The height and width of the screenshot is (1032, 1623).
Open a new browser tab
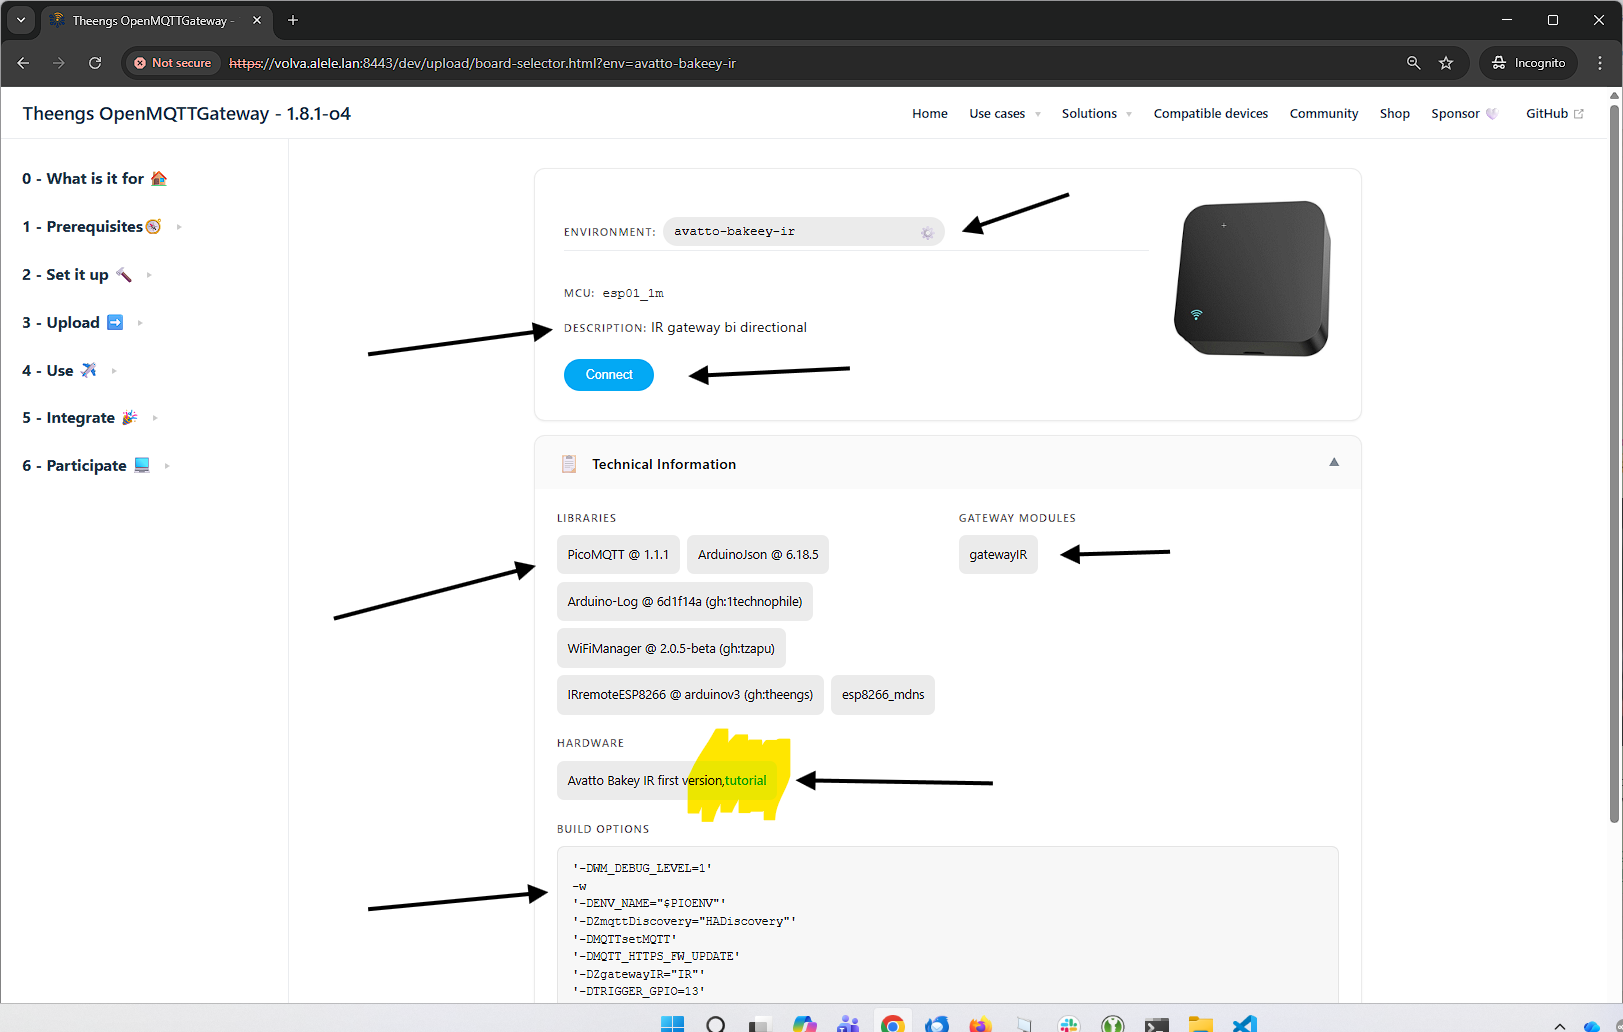pyautogui.click(x=293, y=20)
